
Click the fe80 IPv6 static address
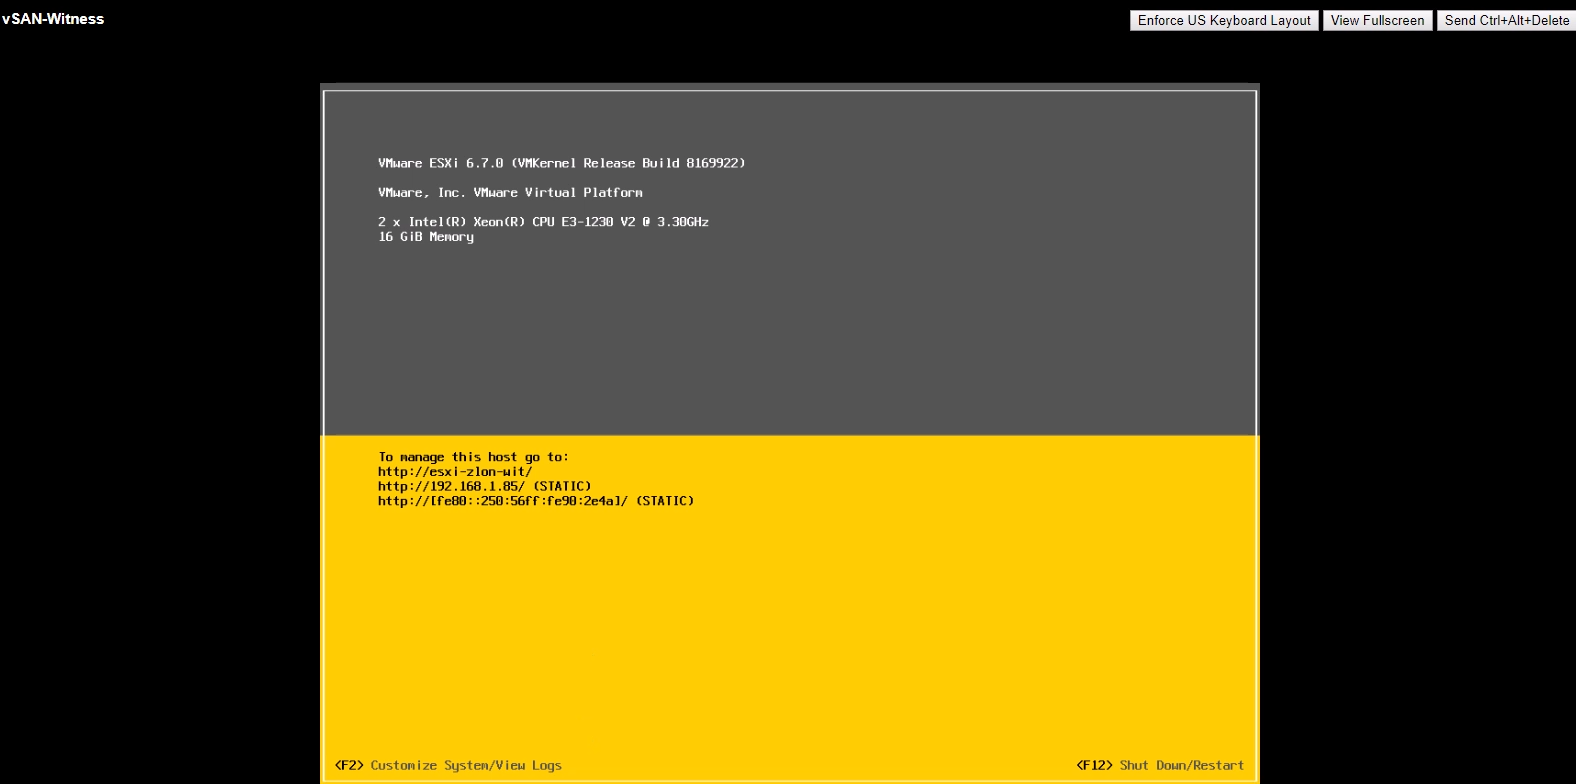[536, 501]
